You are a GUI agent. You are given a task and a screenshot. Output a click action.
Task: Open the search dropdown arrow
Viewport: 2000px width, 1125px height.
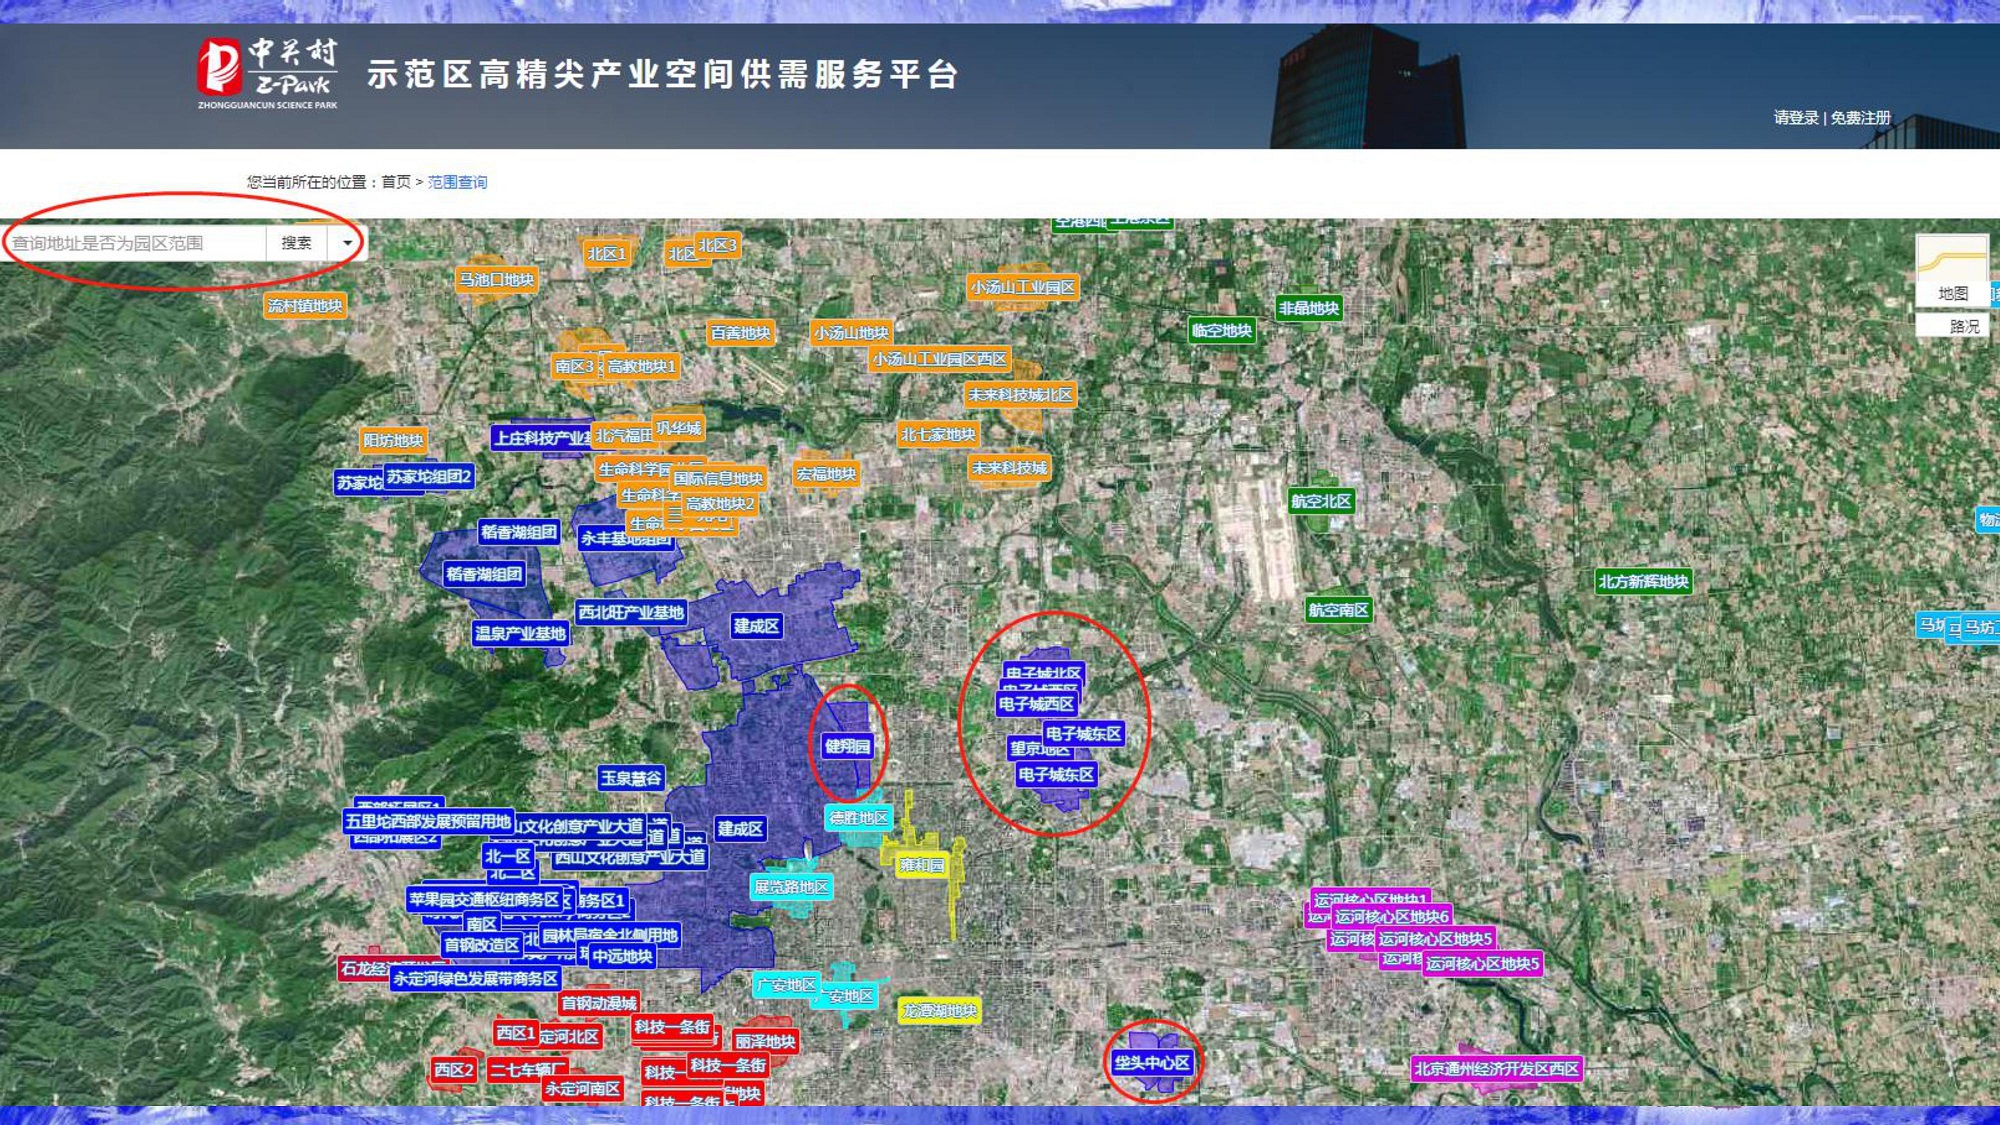[347, 243]
